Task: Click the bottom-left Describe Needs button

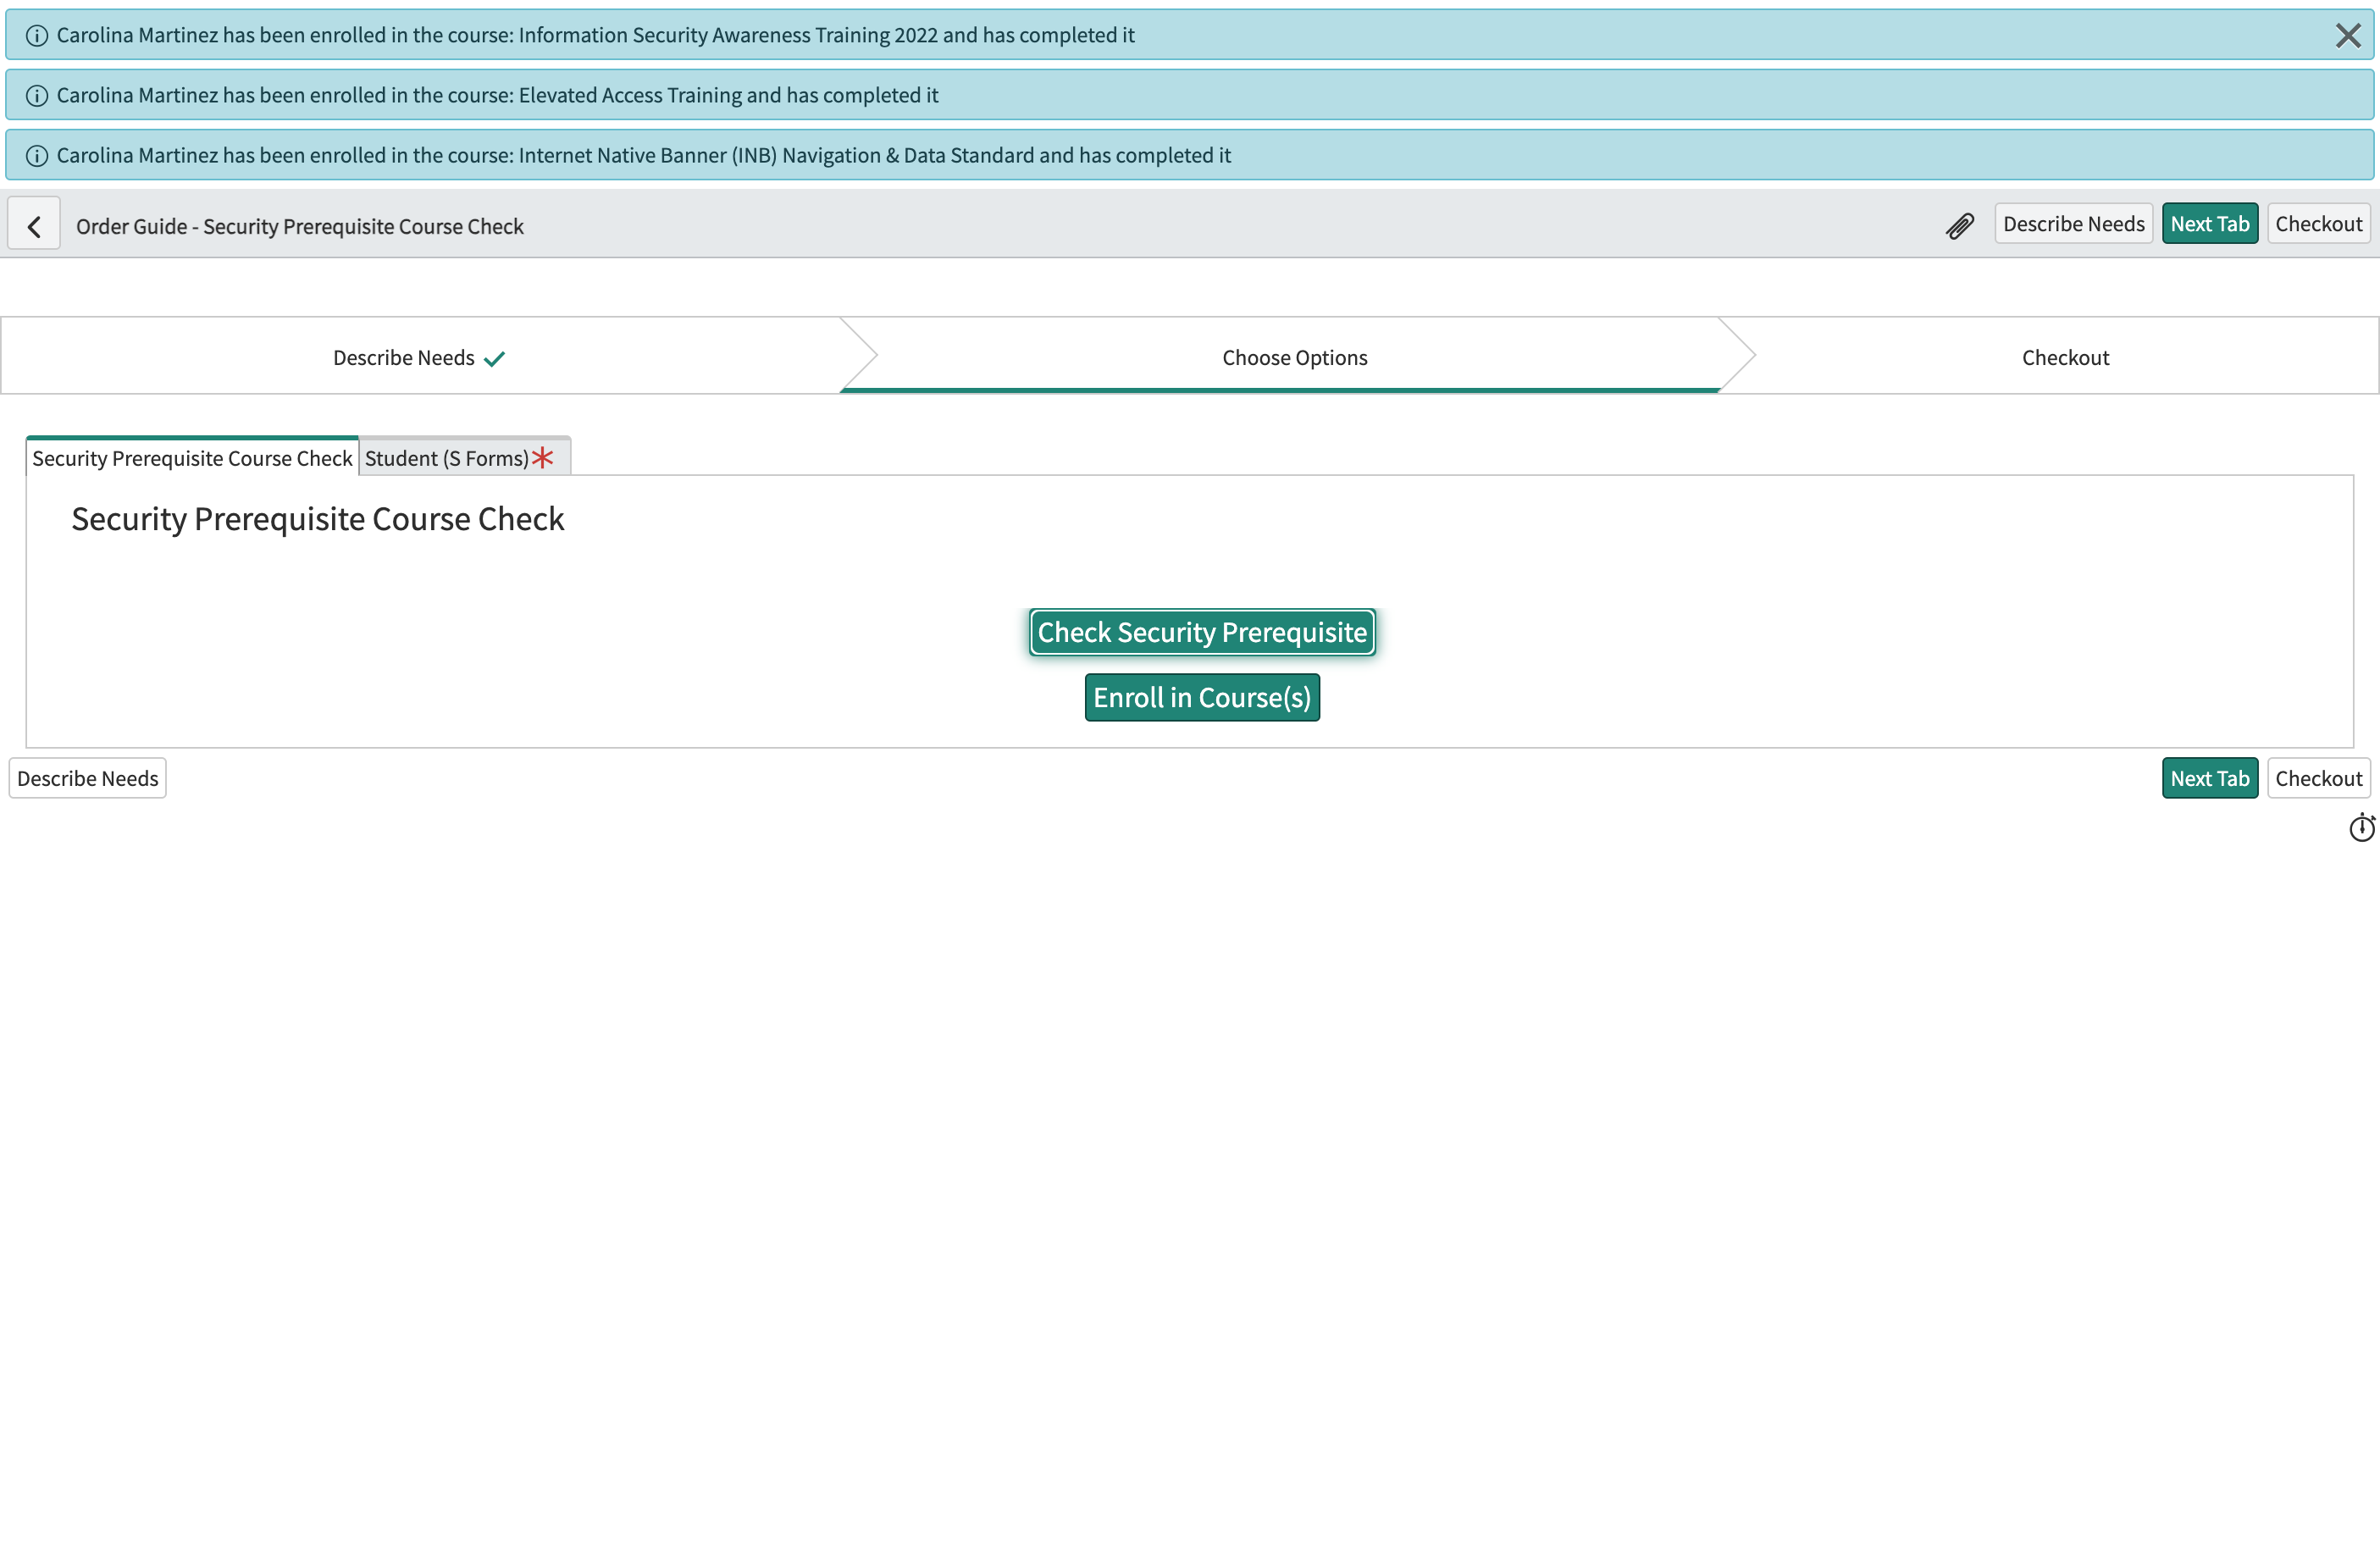Action: [88, 778]
